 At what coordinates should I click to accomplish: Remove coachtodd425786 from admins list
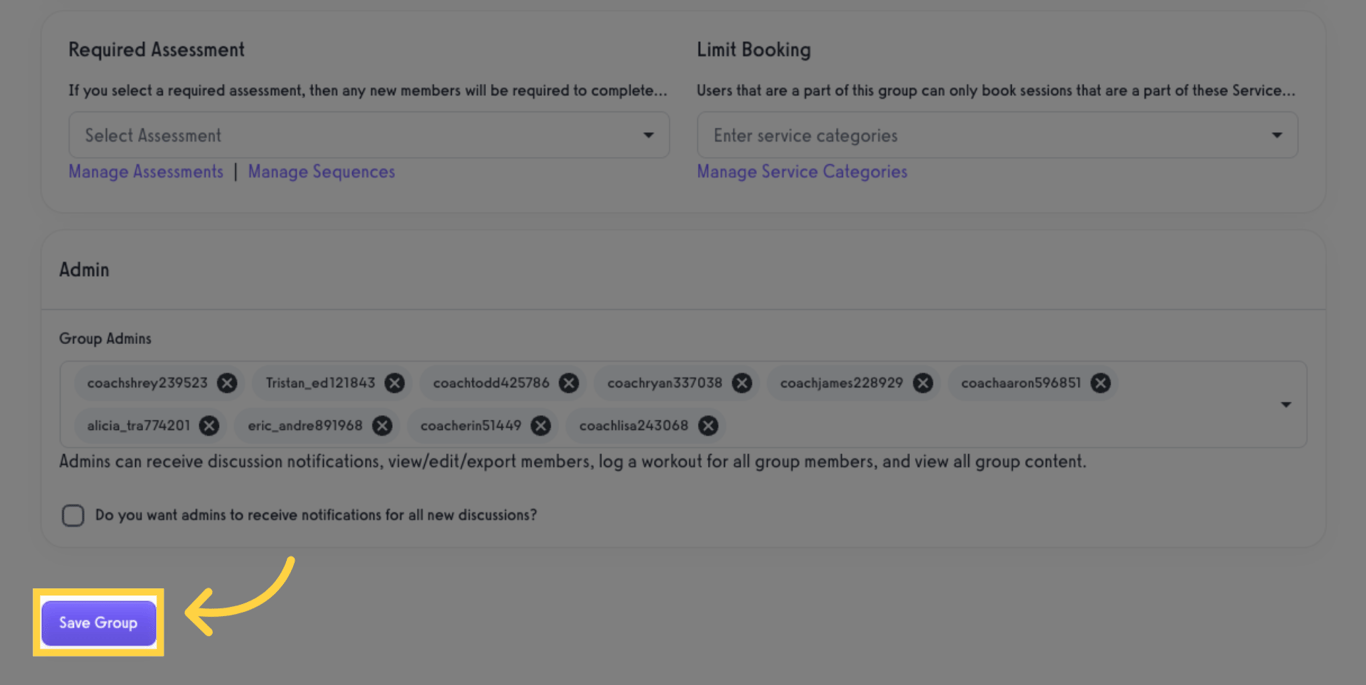click(x=568, y=382)
